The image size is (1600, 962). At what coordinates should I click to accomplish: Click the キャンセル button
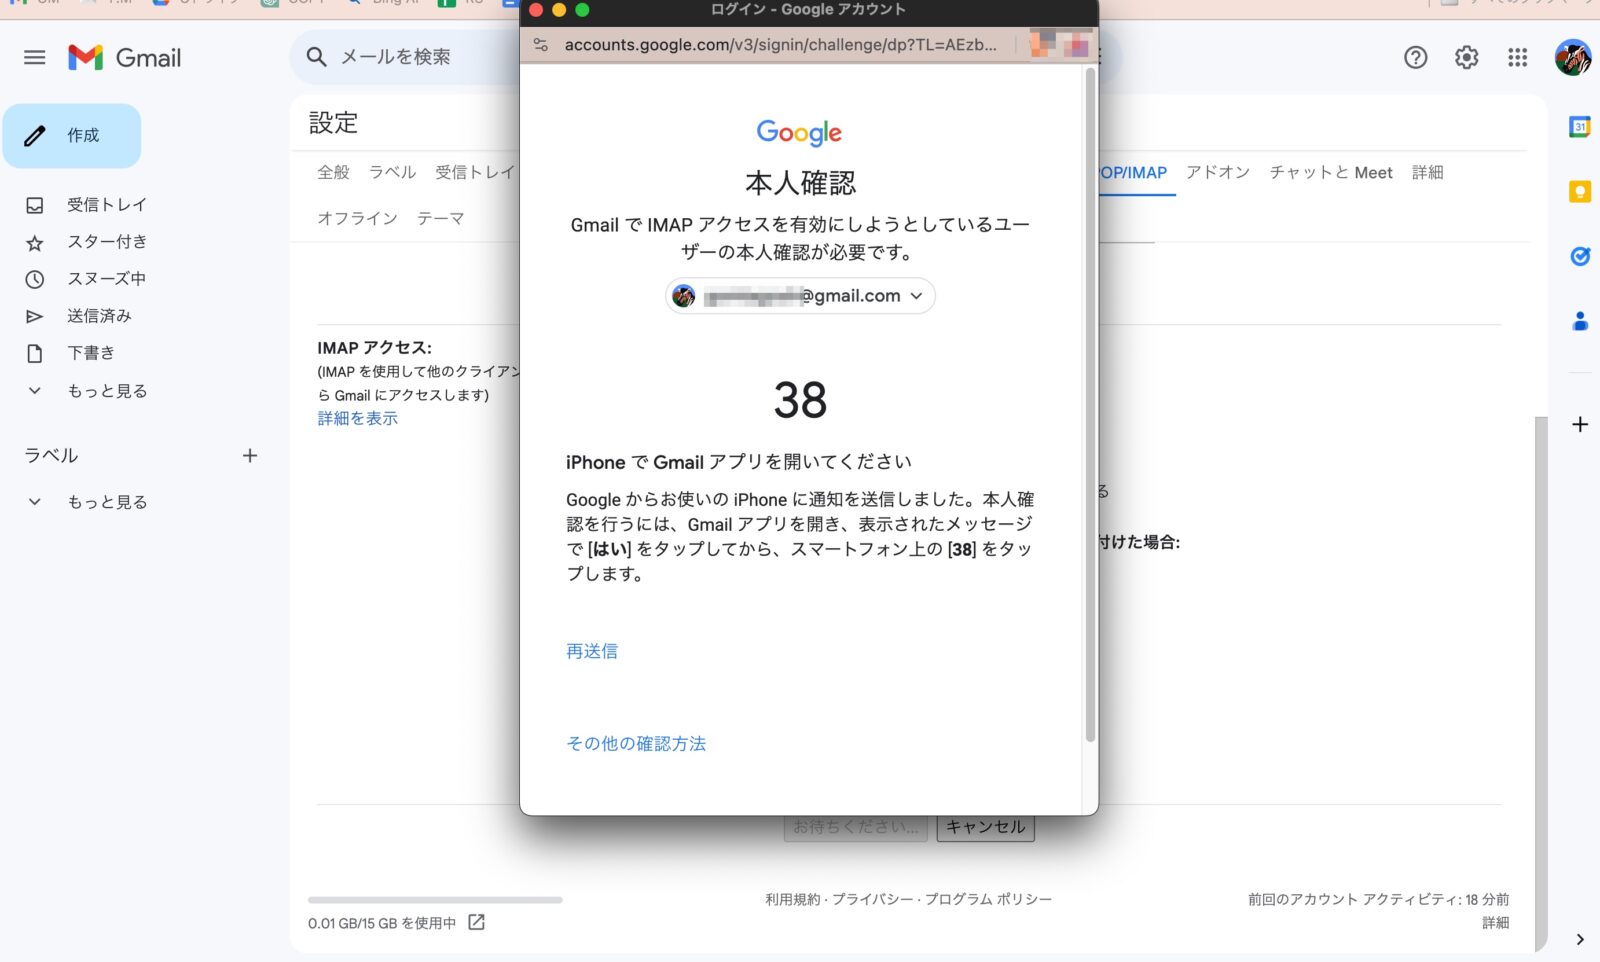point(985,827)
